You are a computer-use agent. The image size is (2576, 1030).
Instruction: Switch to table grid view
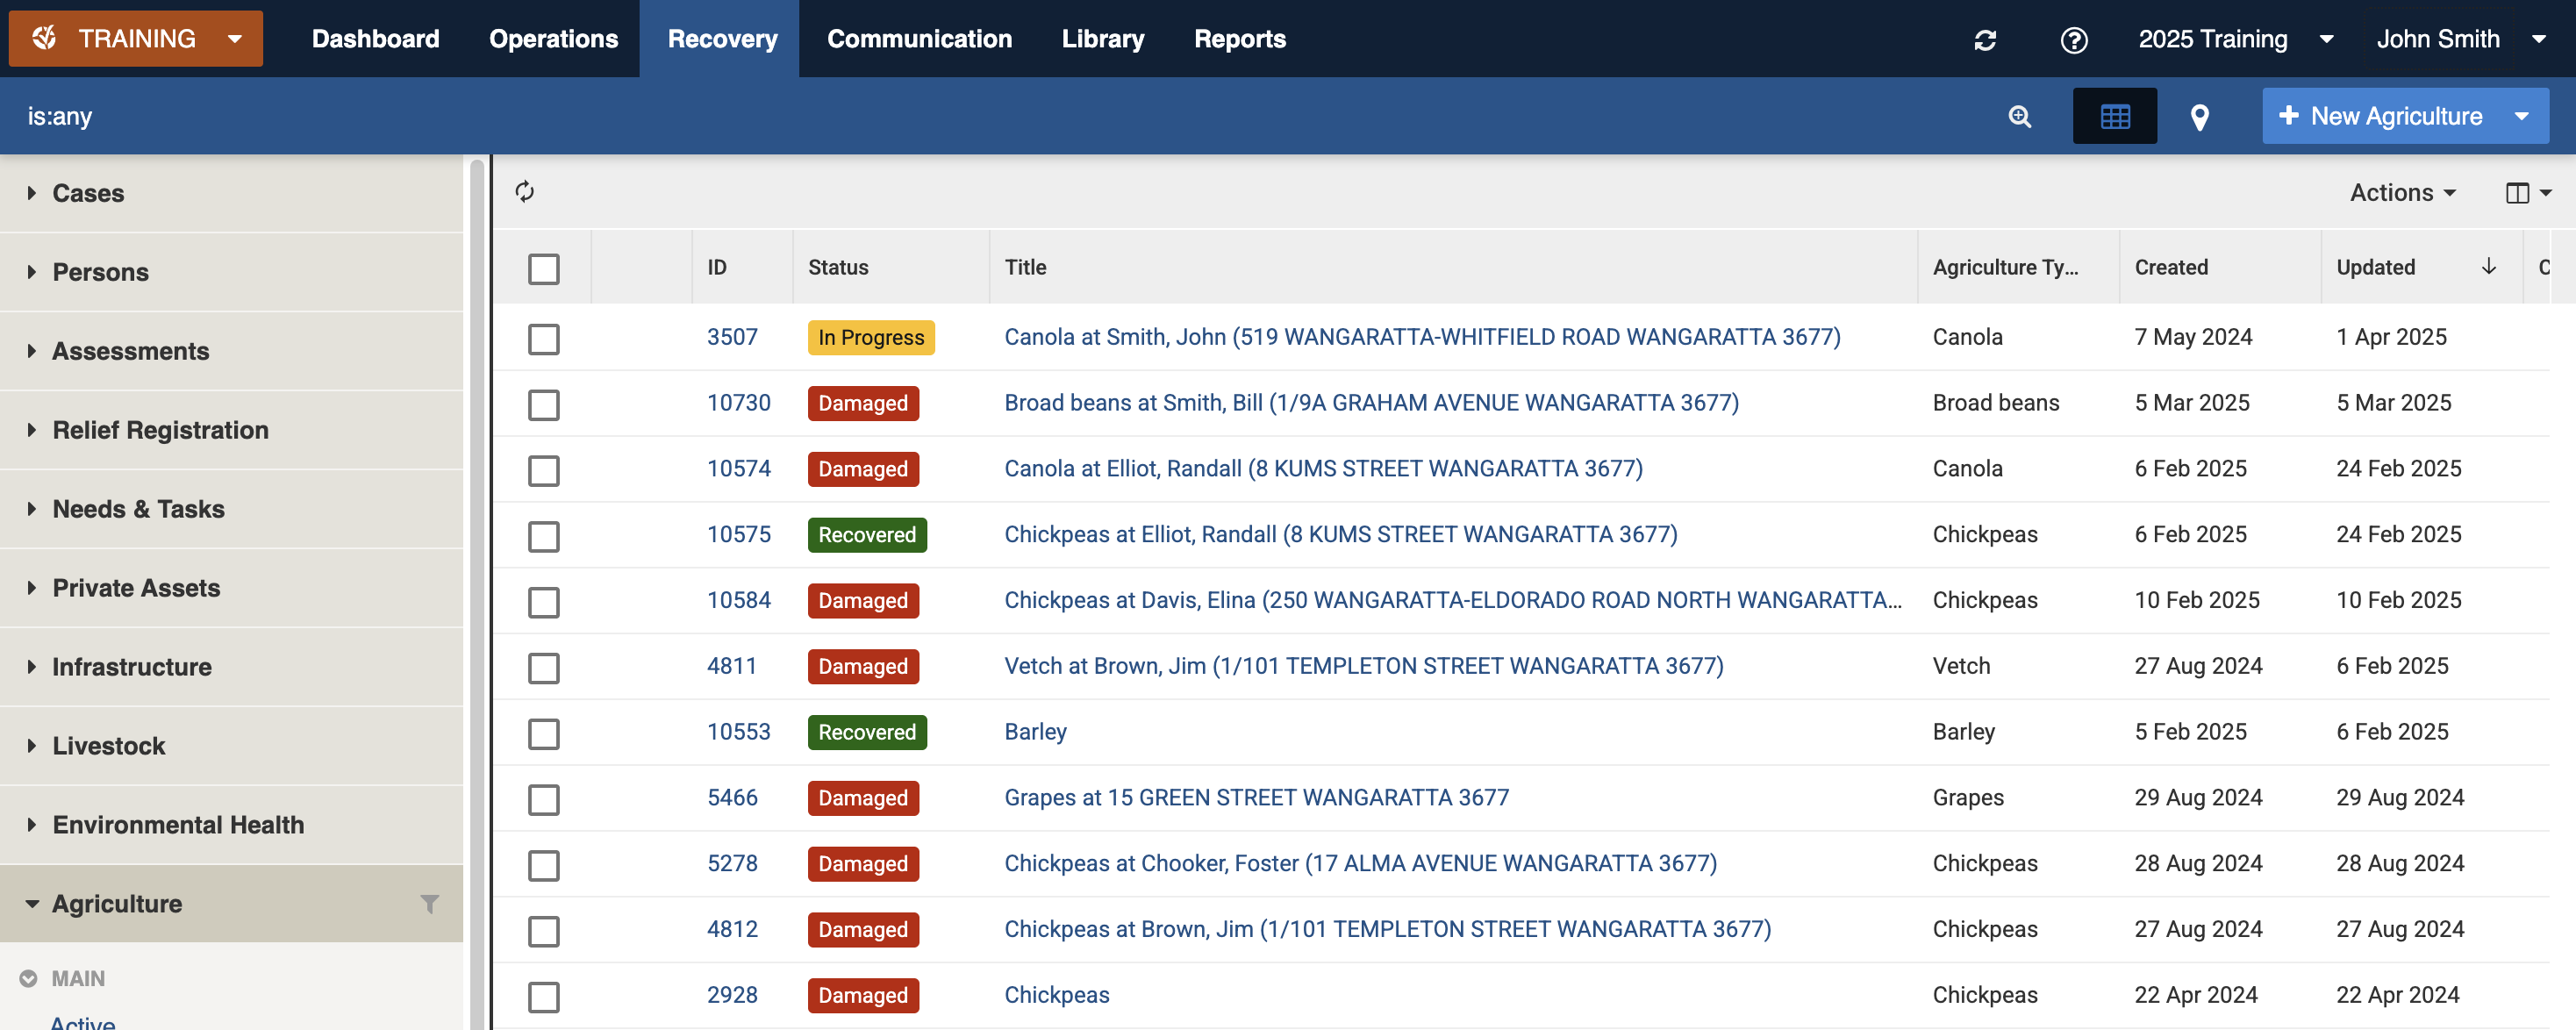point(2114,116)
